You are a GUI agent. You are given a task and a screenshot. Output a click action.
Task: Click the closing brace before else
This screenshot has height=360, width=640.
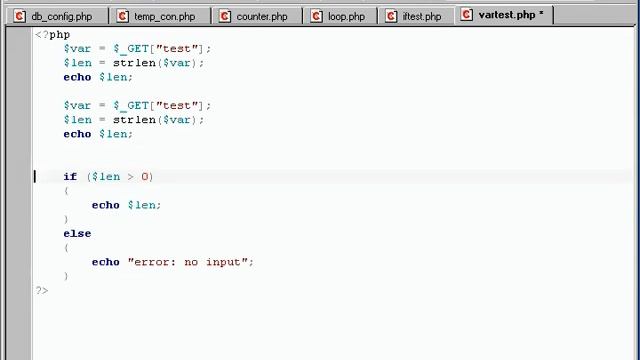[66, 219]
